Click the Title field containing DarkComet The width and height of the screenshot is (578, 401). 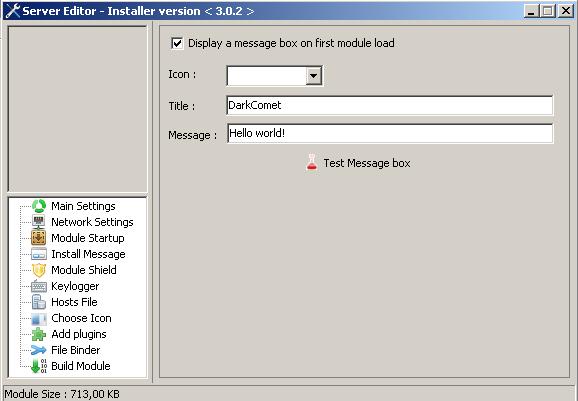[x=390, y=105]
